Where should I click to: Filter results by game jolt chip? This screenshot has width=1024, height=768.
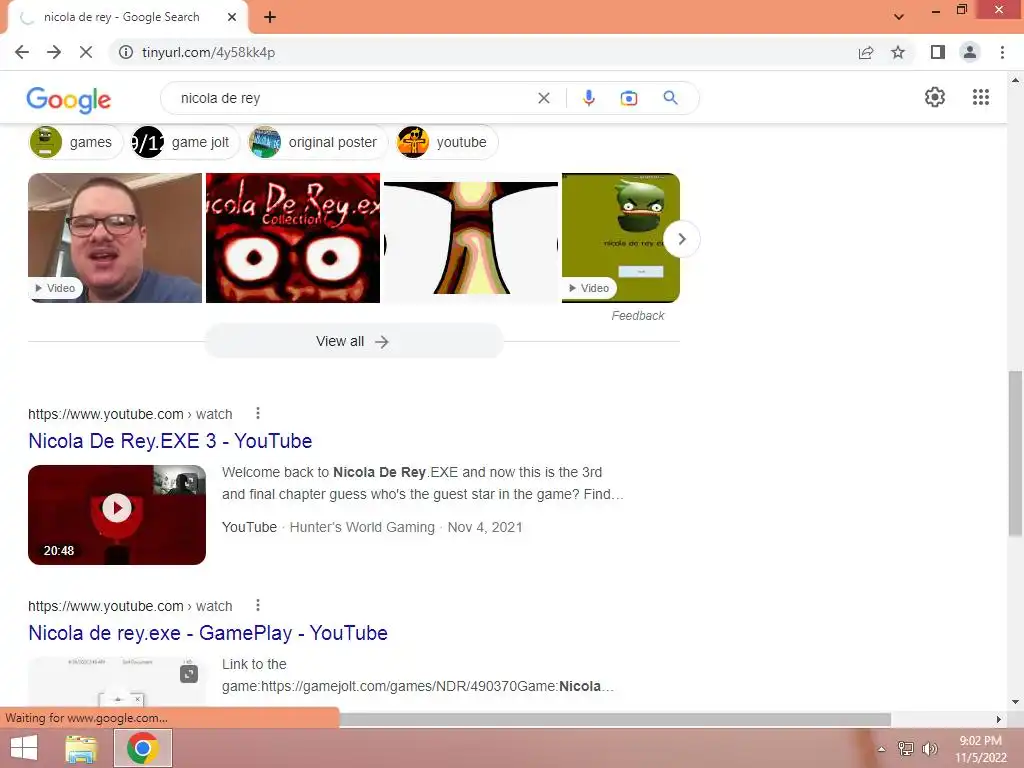point(185,142)
